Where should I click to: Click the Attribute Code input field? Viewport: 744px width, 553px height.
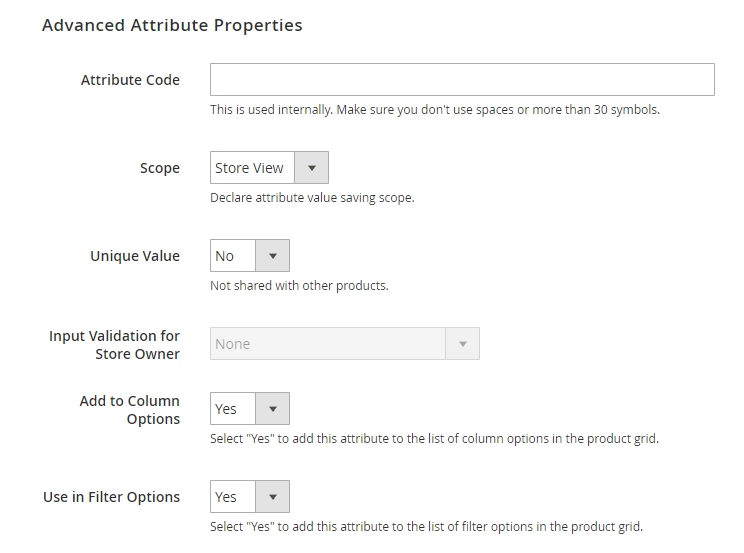tap(462, 80)
